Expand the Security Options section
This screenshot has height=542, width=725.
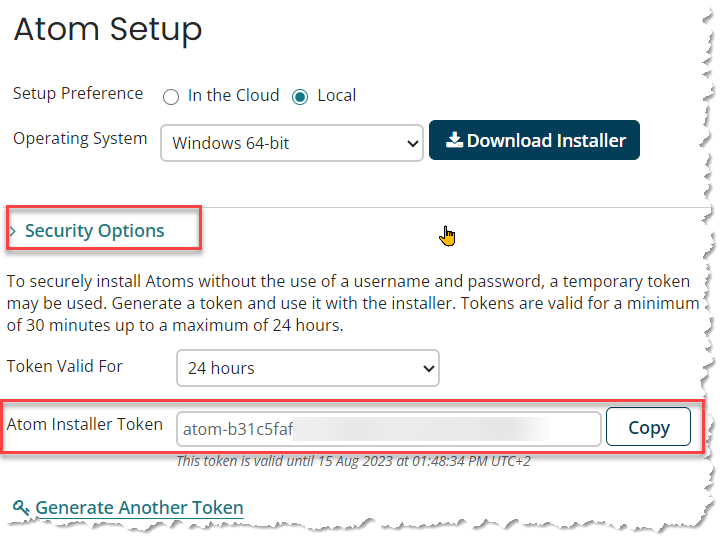pyautogui.click(x=94, y=230)
